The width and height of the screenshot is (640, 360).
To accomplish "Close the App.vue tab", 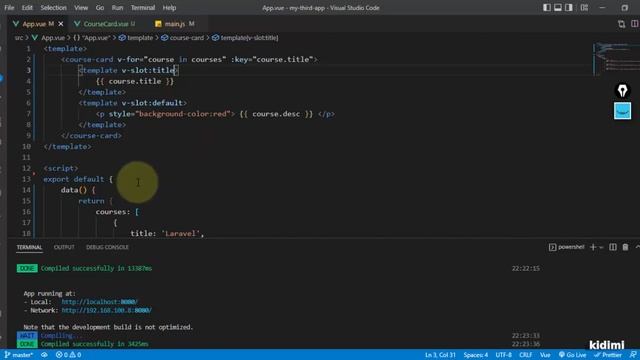I will pyautogui.click(x=61, y=24).
